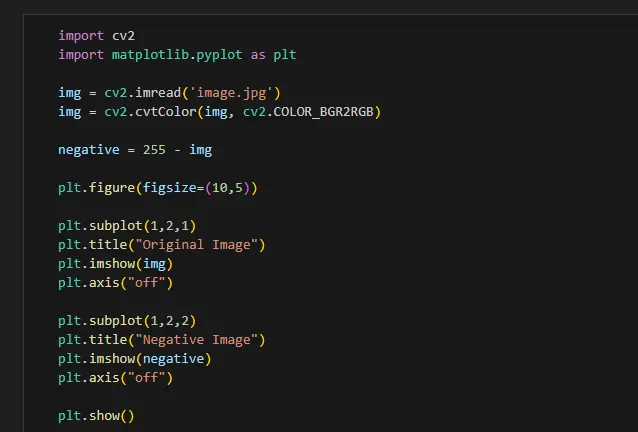Screen dimensions: 638x432
Task: Click the 'plt.show()' line
Action: pyautogui.click(x=96, y=416)
